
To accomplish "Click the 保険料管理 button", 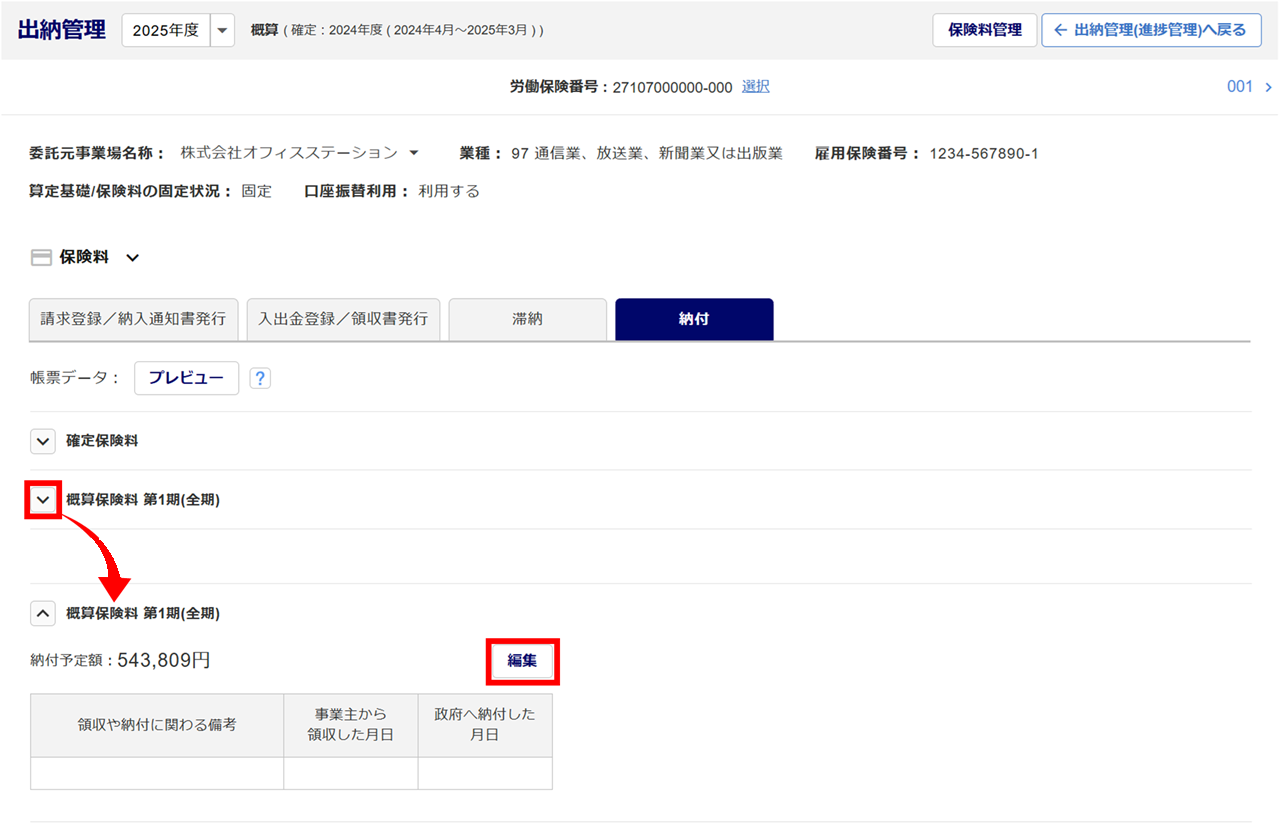I will [985, 30].
